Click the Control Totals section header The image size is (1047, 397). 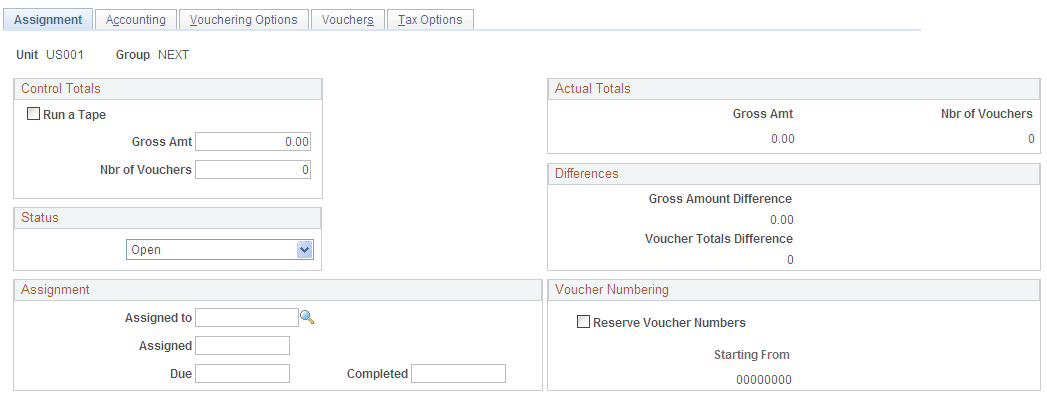point(168,89)
